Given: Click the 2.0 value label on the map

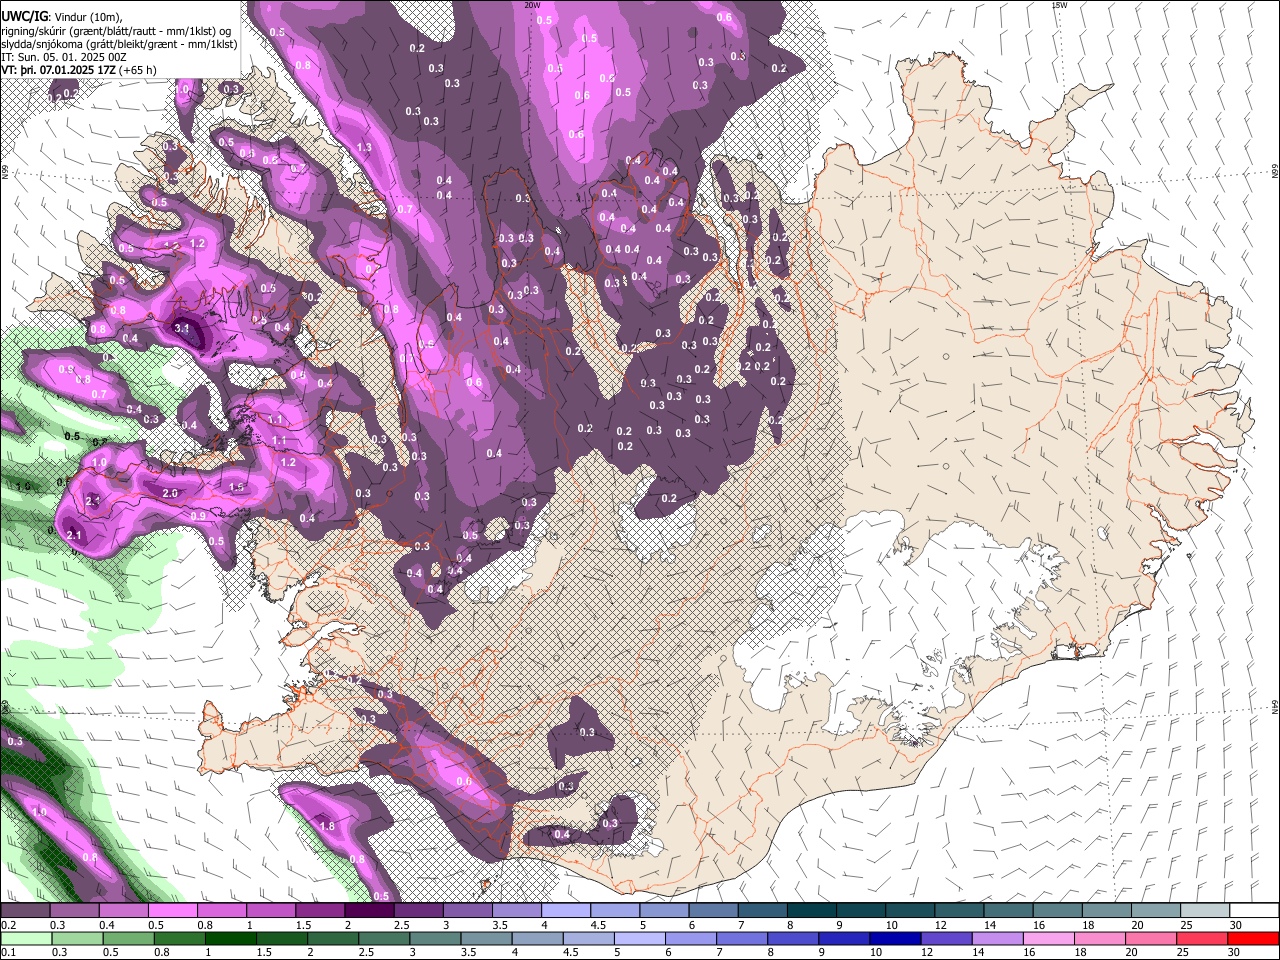Looking at the screenshot, I should tap(170, 493).
